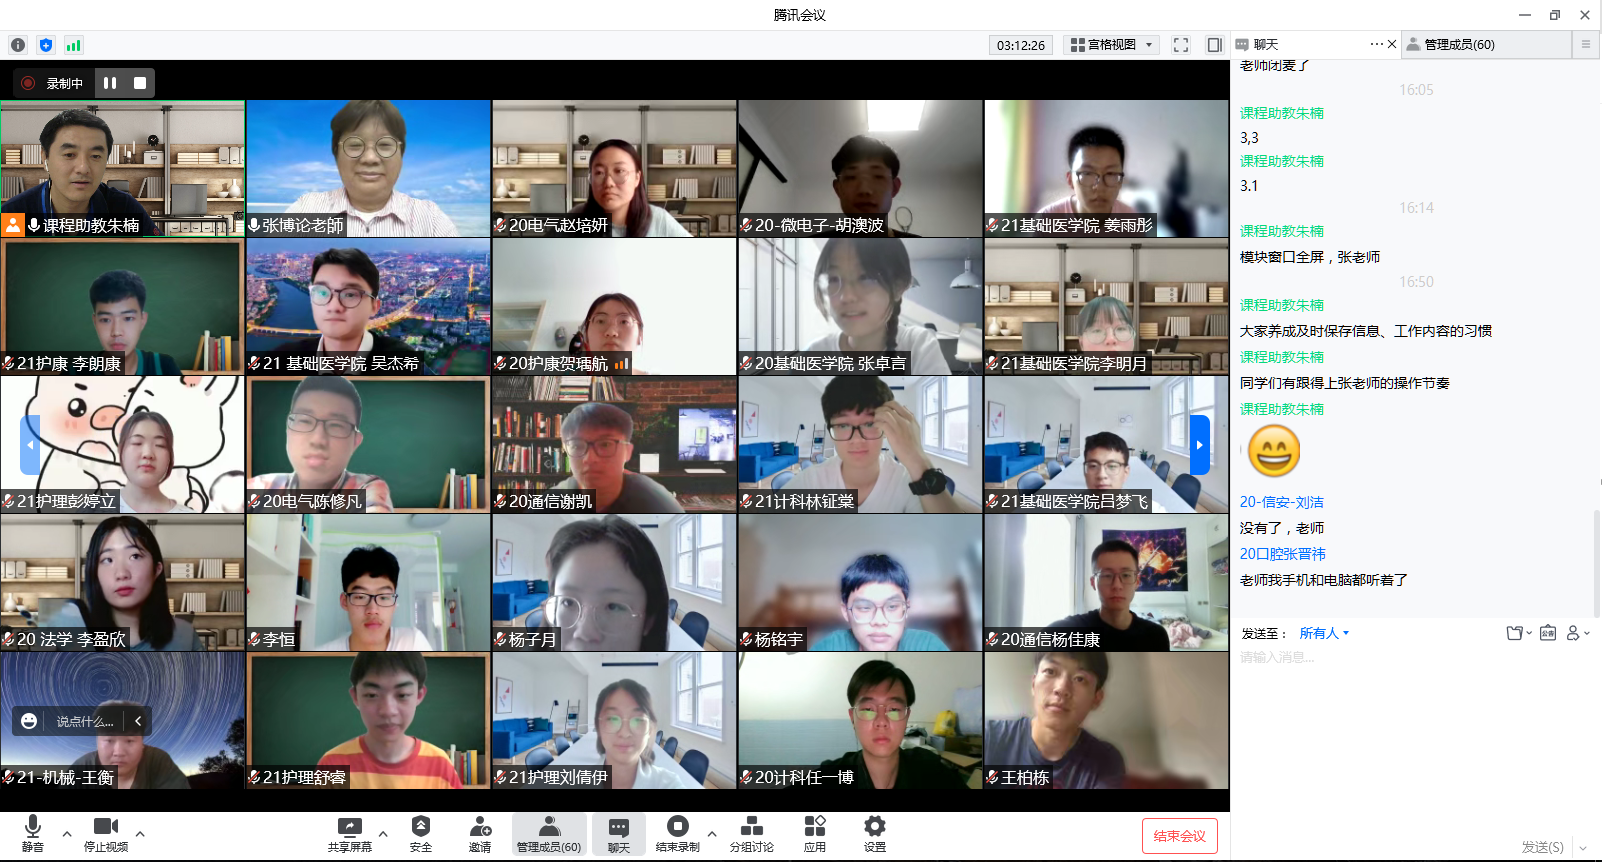Open the send-to 所有人 recipient dropdown

point(1324,633)
